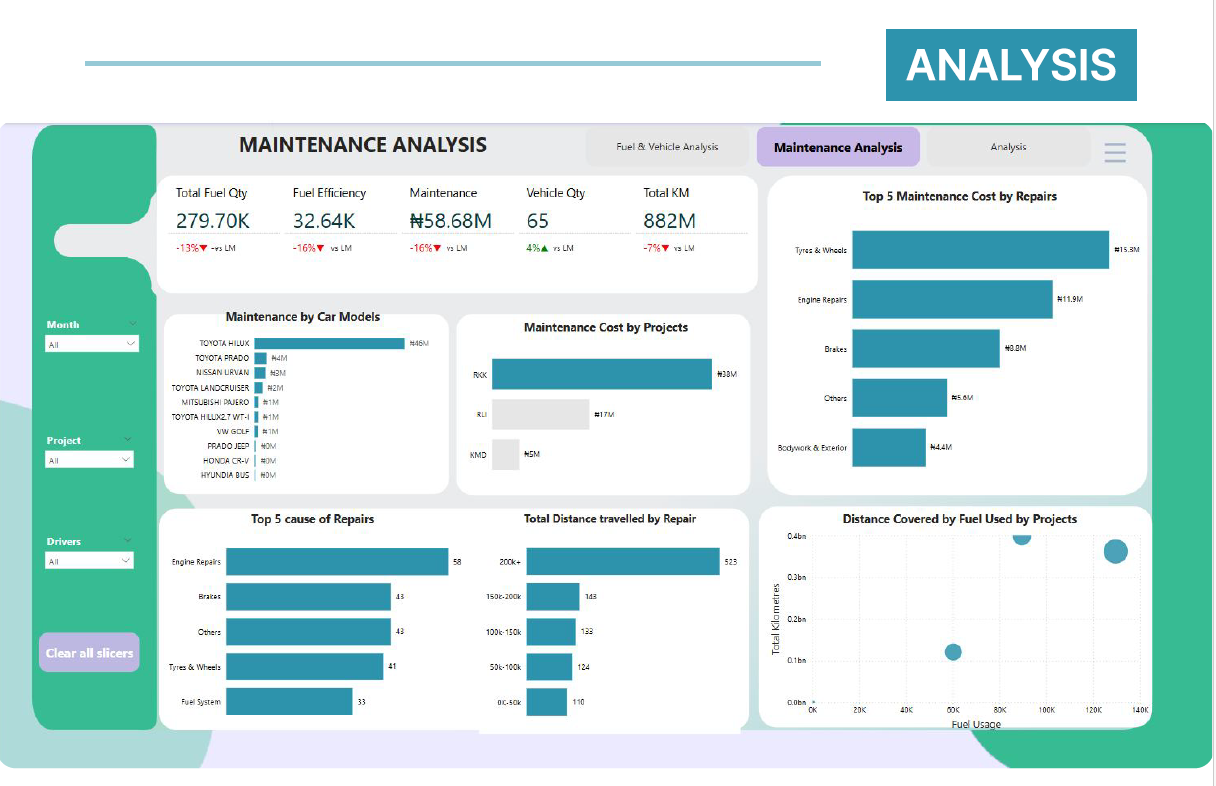This screenshot has height=786, width=1216.
Task: Click the red down arrow under Total Fuel Qty
Action: click(x=203, y=248)
